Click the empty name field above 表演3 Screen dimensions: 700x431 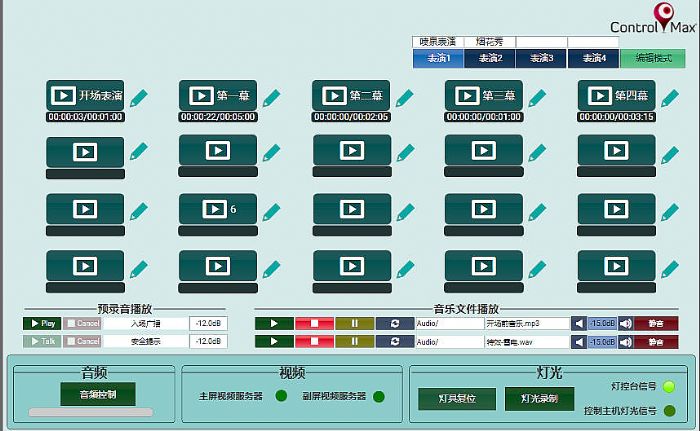(542, 42)
